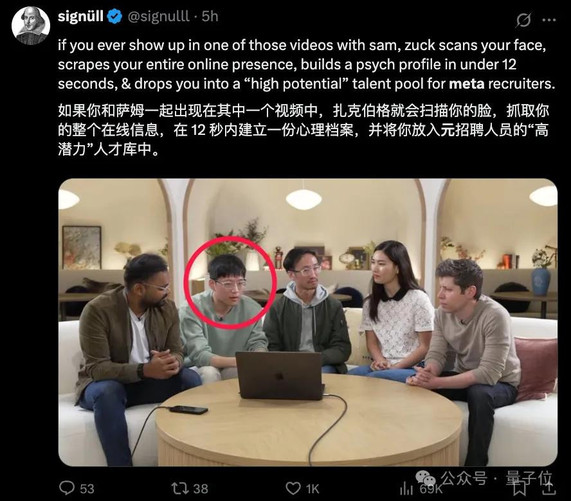Click the repost count 38
Viewport: 571px width, 501px height.
200,489
